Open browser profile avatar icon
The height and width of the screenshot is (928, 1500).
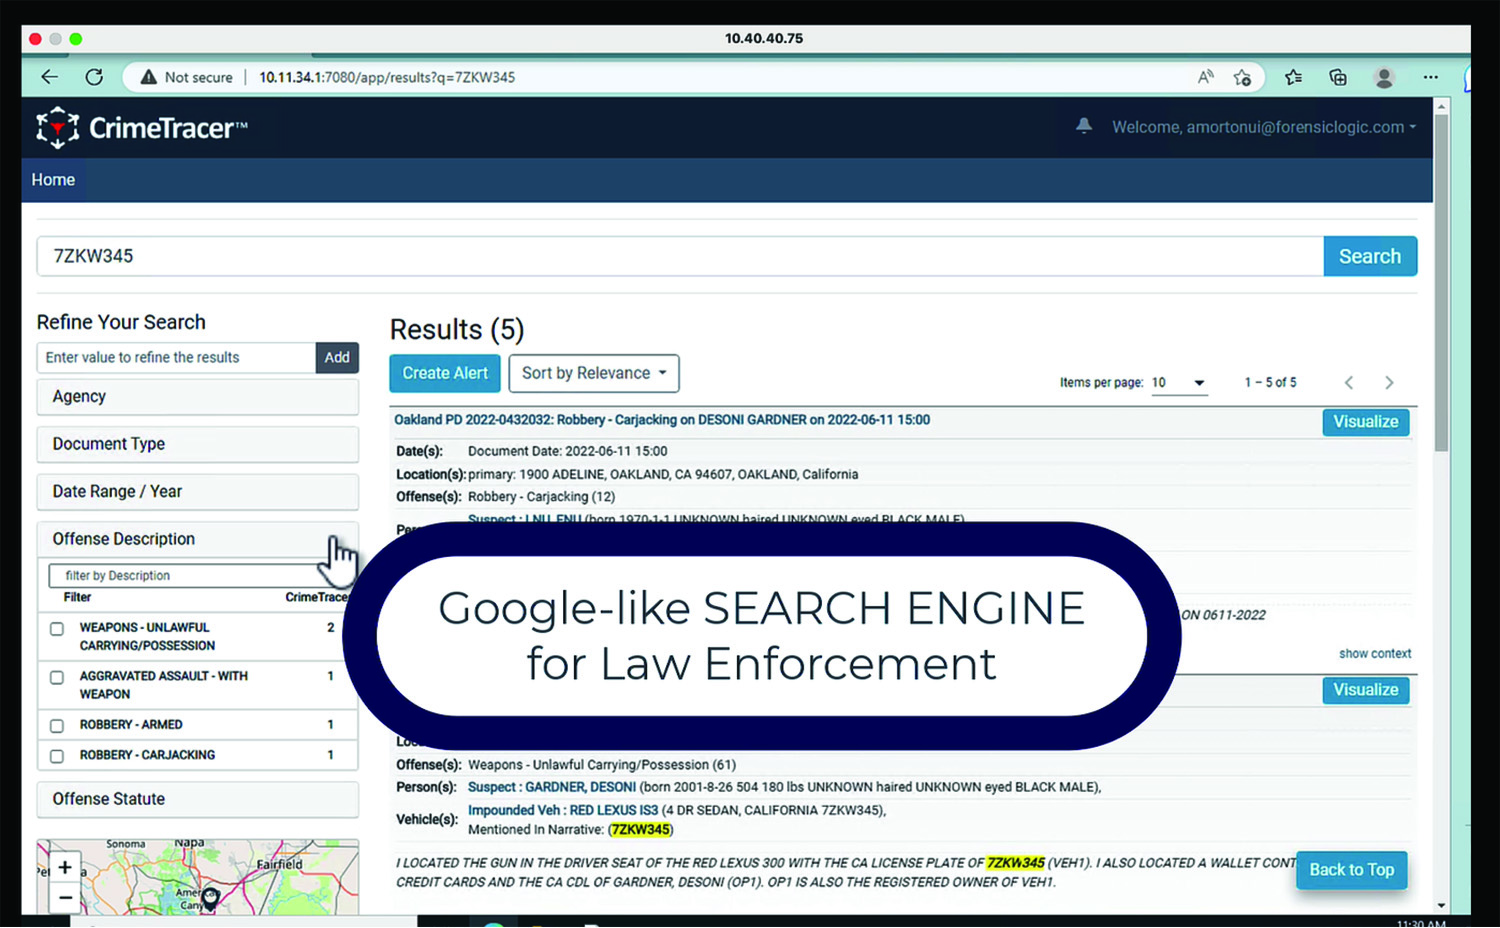pos(1384,77)
